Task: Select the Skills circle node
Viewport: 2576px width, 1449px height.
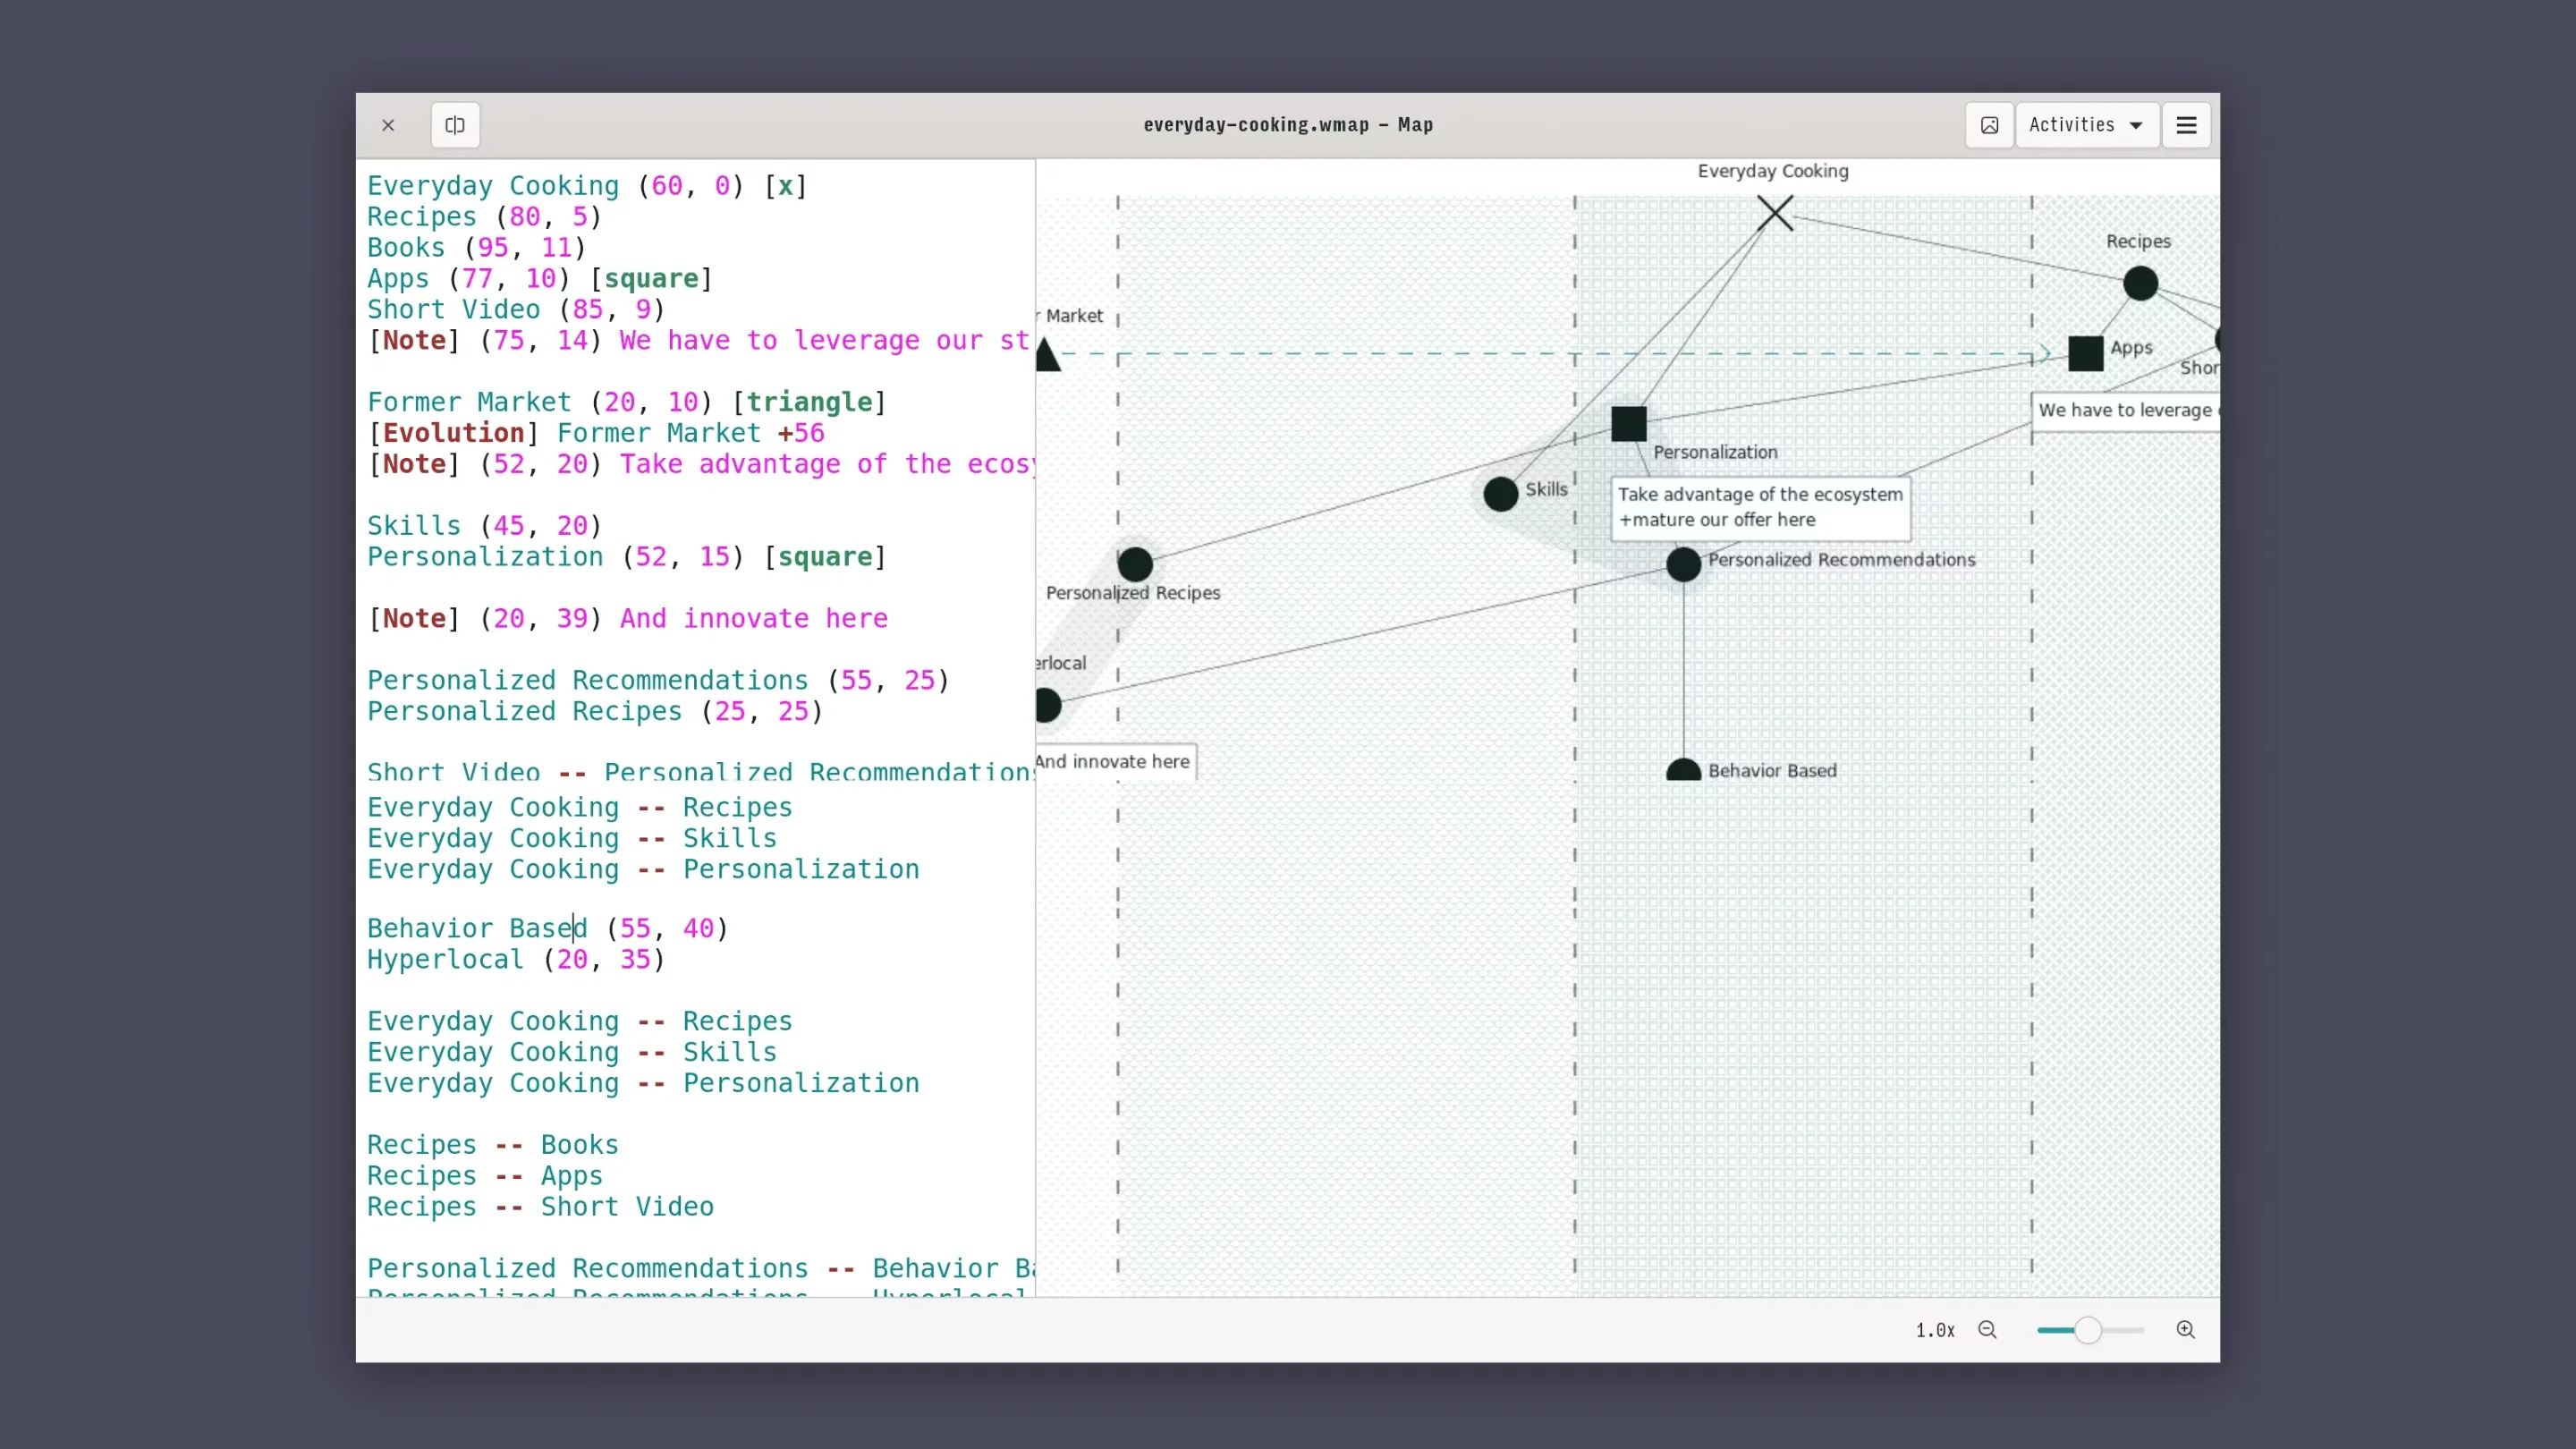Action: point(1500,493)
